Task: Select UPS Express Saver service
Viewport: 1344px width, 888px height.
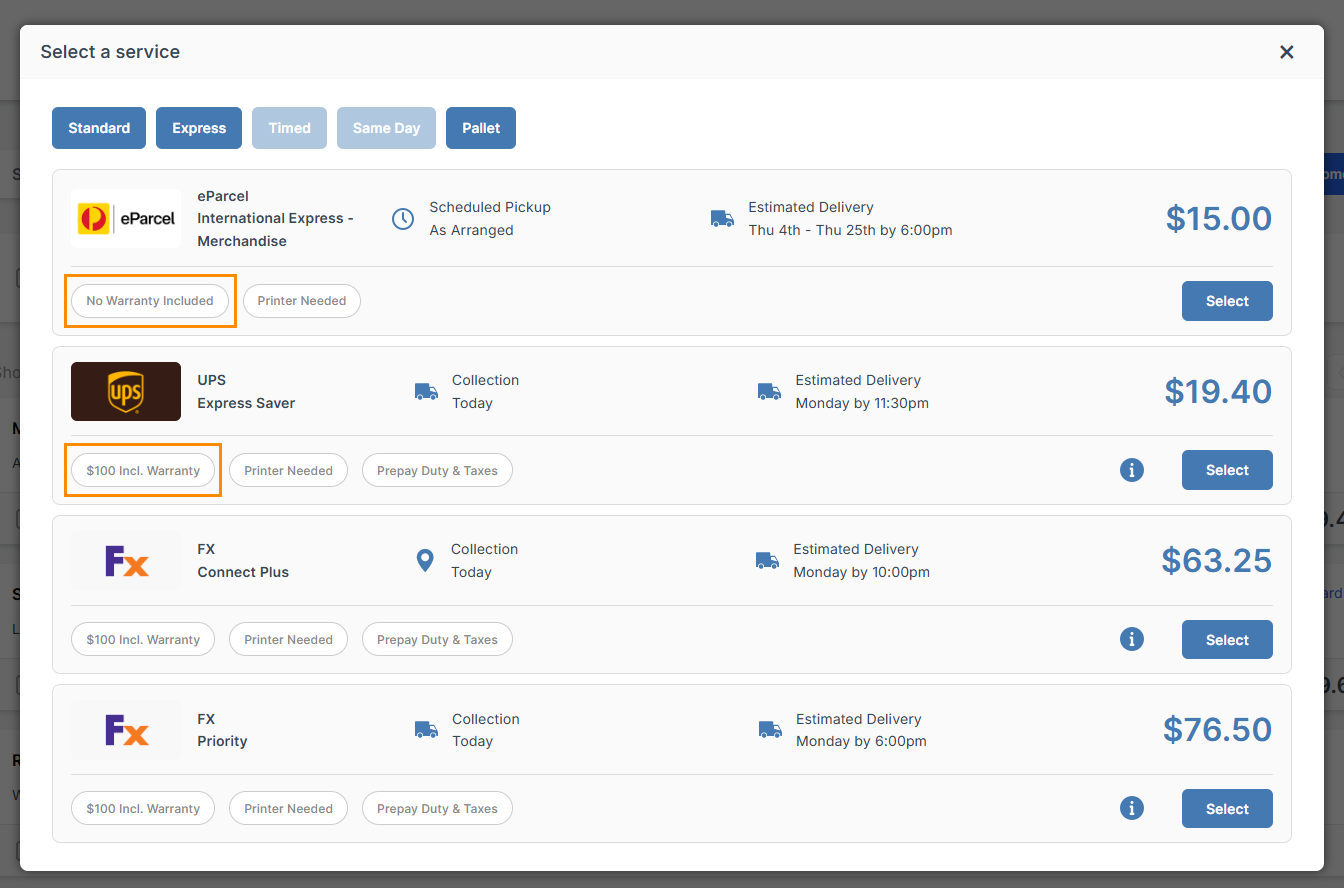Action: [x=1227, y=470]
